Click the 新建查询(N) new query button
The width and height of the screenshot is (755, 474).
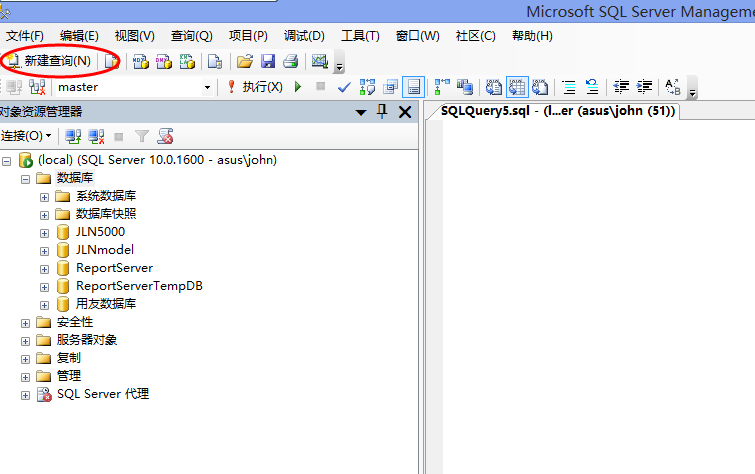48,61
